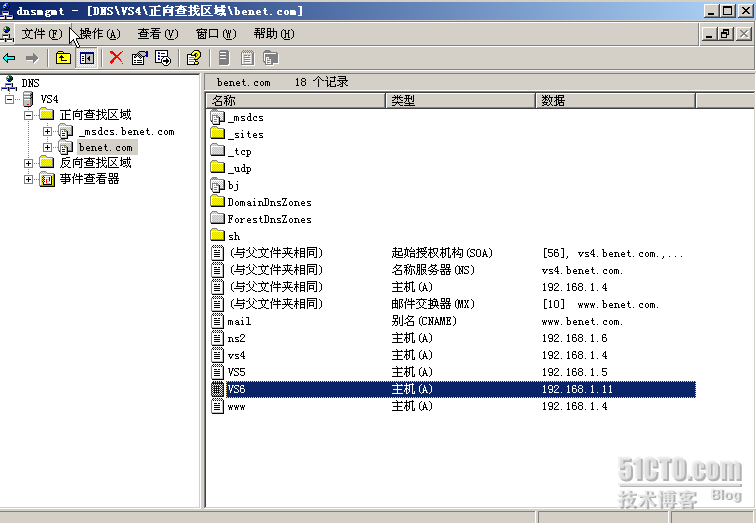This screenshot has height=523, width=756.
Task: Click the ns2 record document icon
Action: click(x=217, y=338)
